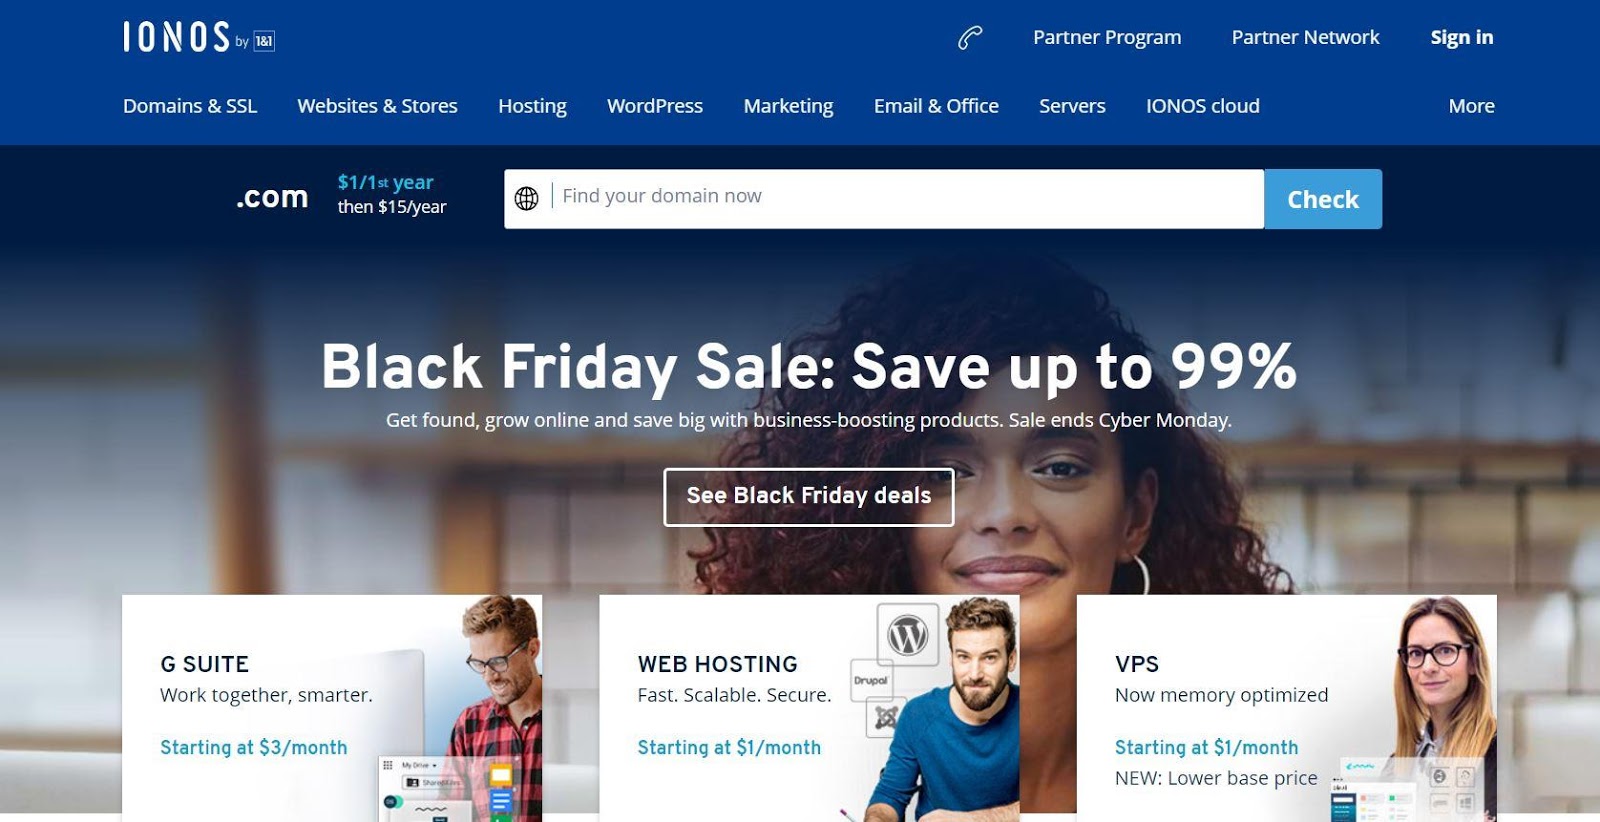Open the Email & Office menu
1600x822 pixels.
coord(936,106)
